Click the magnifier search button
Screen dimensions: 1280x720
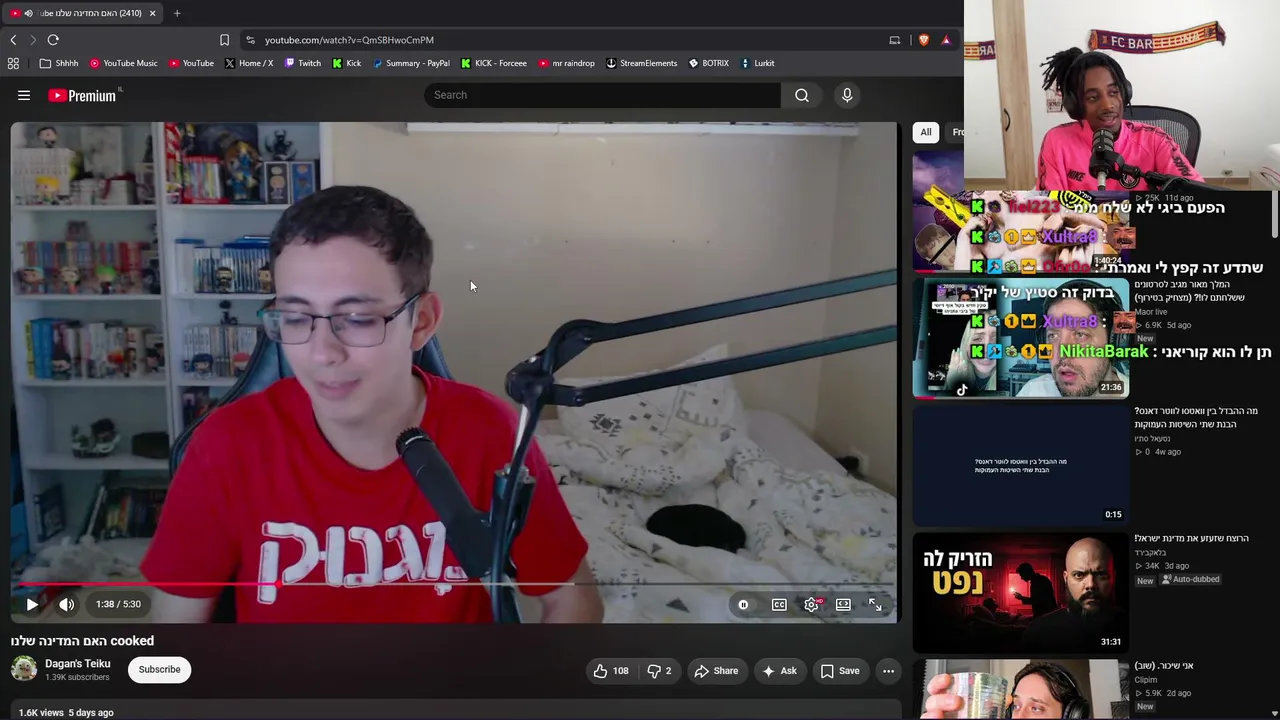(802, 95)
